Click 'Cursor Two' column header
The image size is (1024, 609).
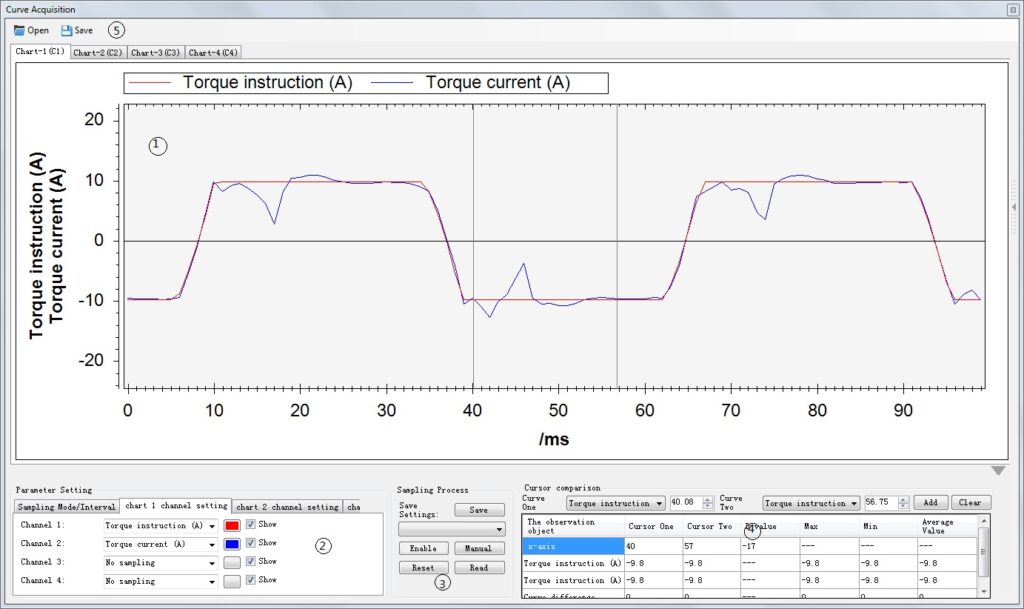(x=709, y=526)
